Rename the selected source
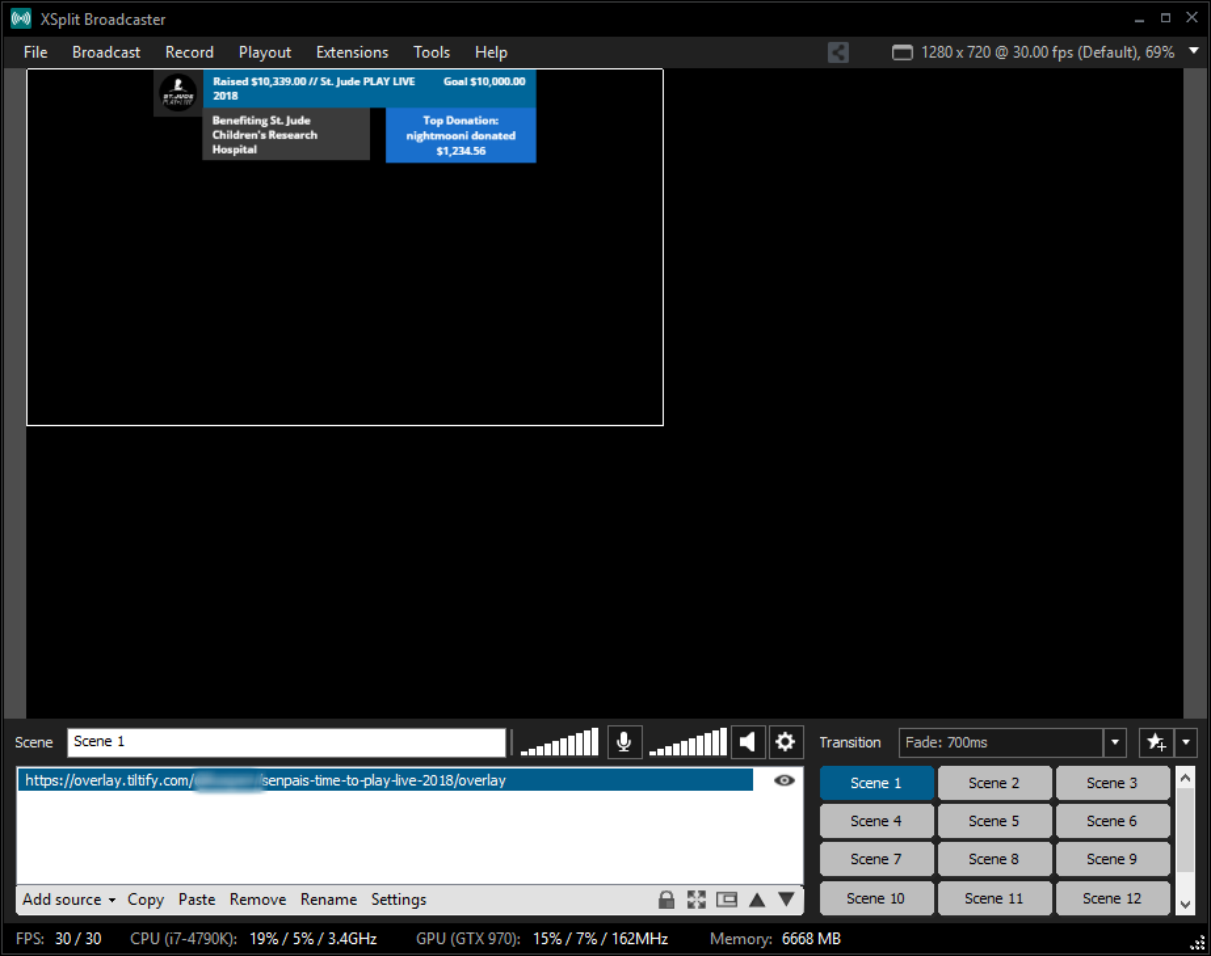Viewport: 1211px width, 956px height. 328,899
